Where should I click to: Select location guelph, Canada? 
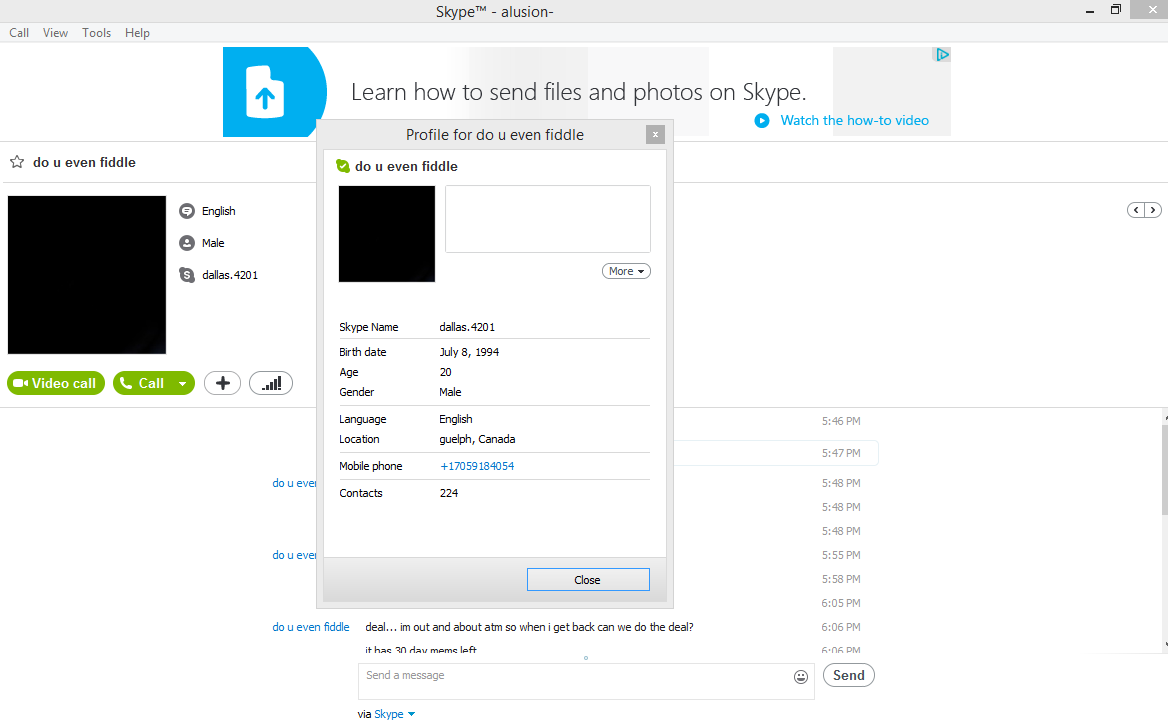point(477,439)
